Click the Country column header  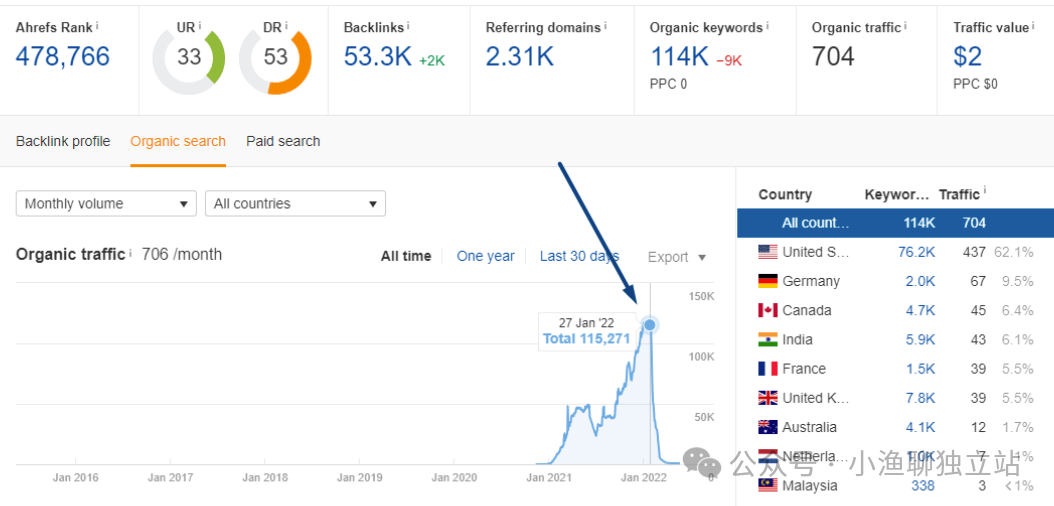pyautogui.click(x=785, y=194)
